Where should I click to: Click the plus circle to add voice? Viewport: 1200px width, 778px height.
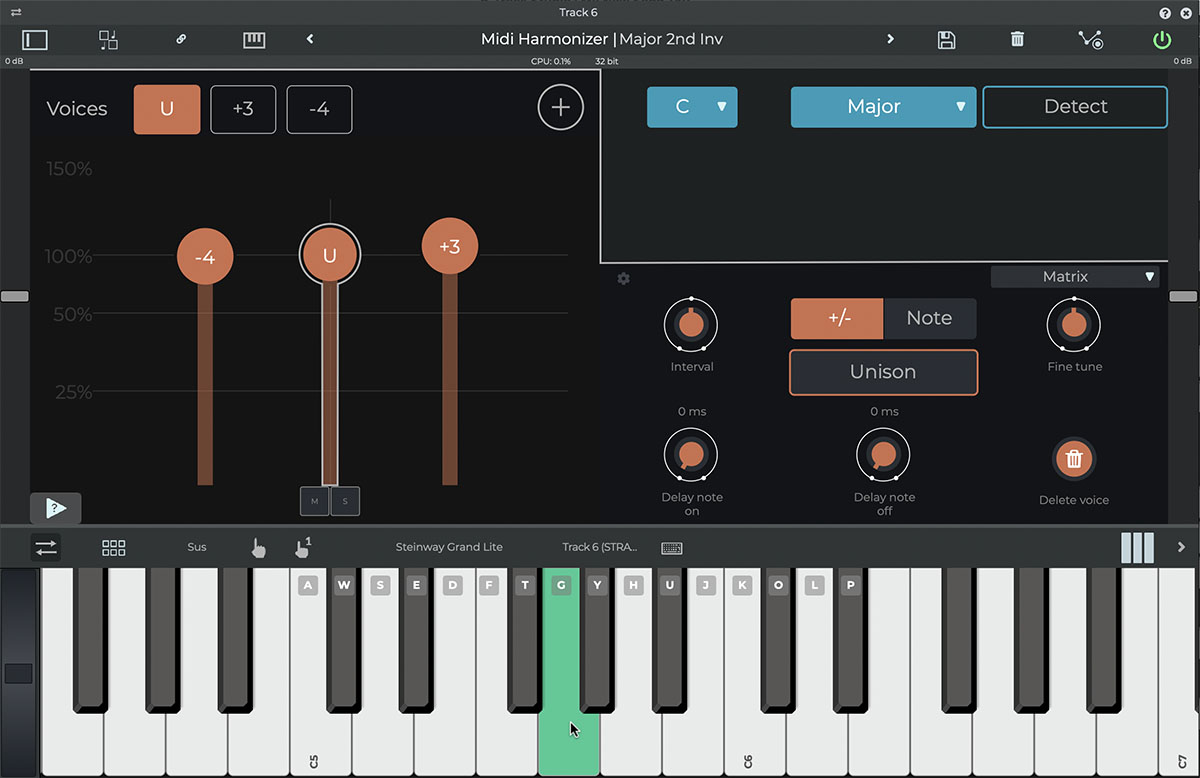(x=560, y=108)
